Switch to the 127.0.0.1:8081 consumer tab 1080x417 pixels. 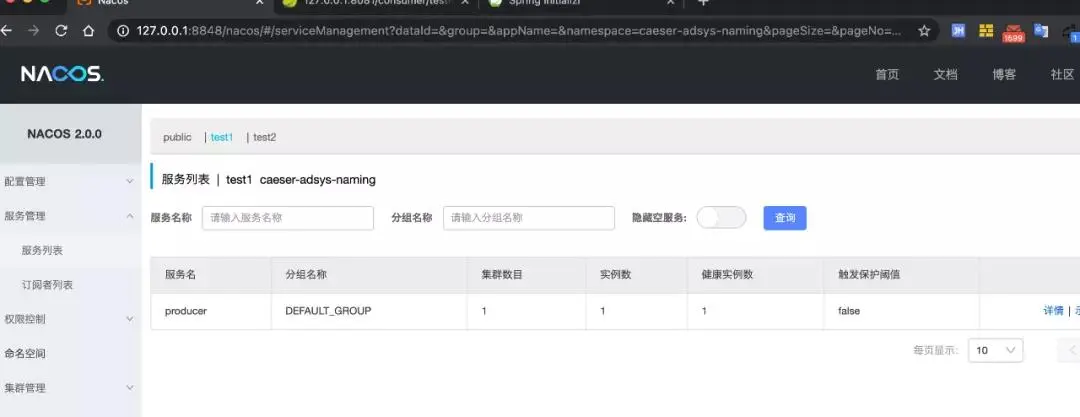click(377, 3)
